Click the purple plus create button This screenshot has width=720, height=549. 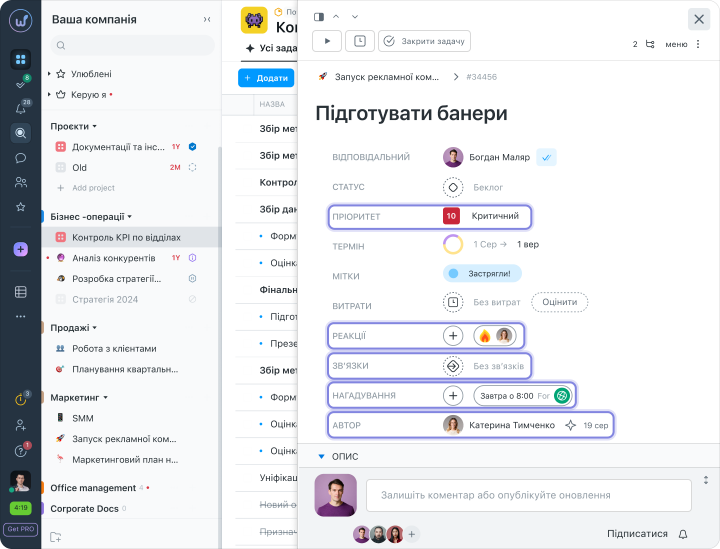pos(20,249)
